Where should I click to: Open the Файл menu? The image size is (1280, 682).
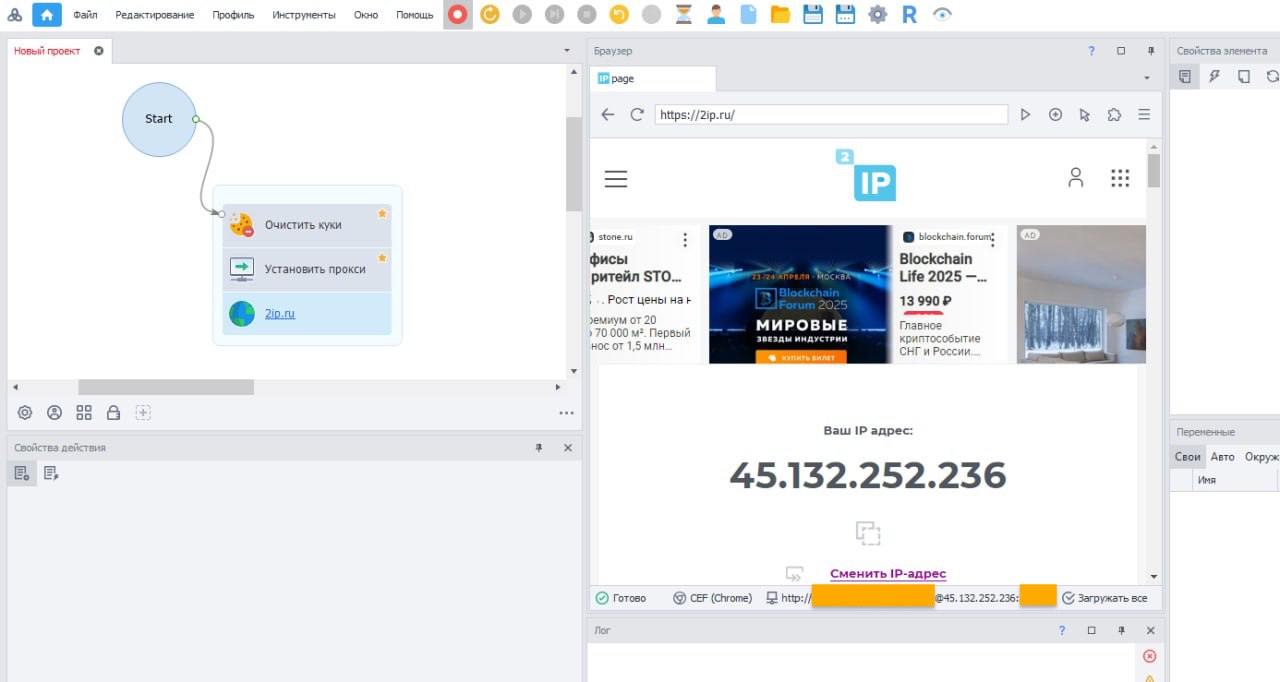pos(85,15)
